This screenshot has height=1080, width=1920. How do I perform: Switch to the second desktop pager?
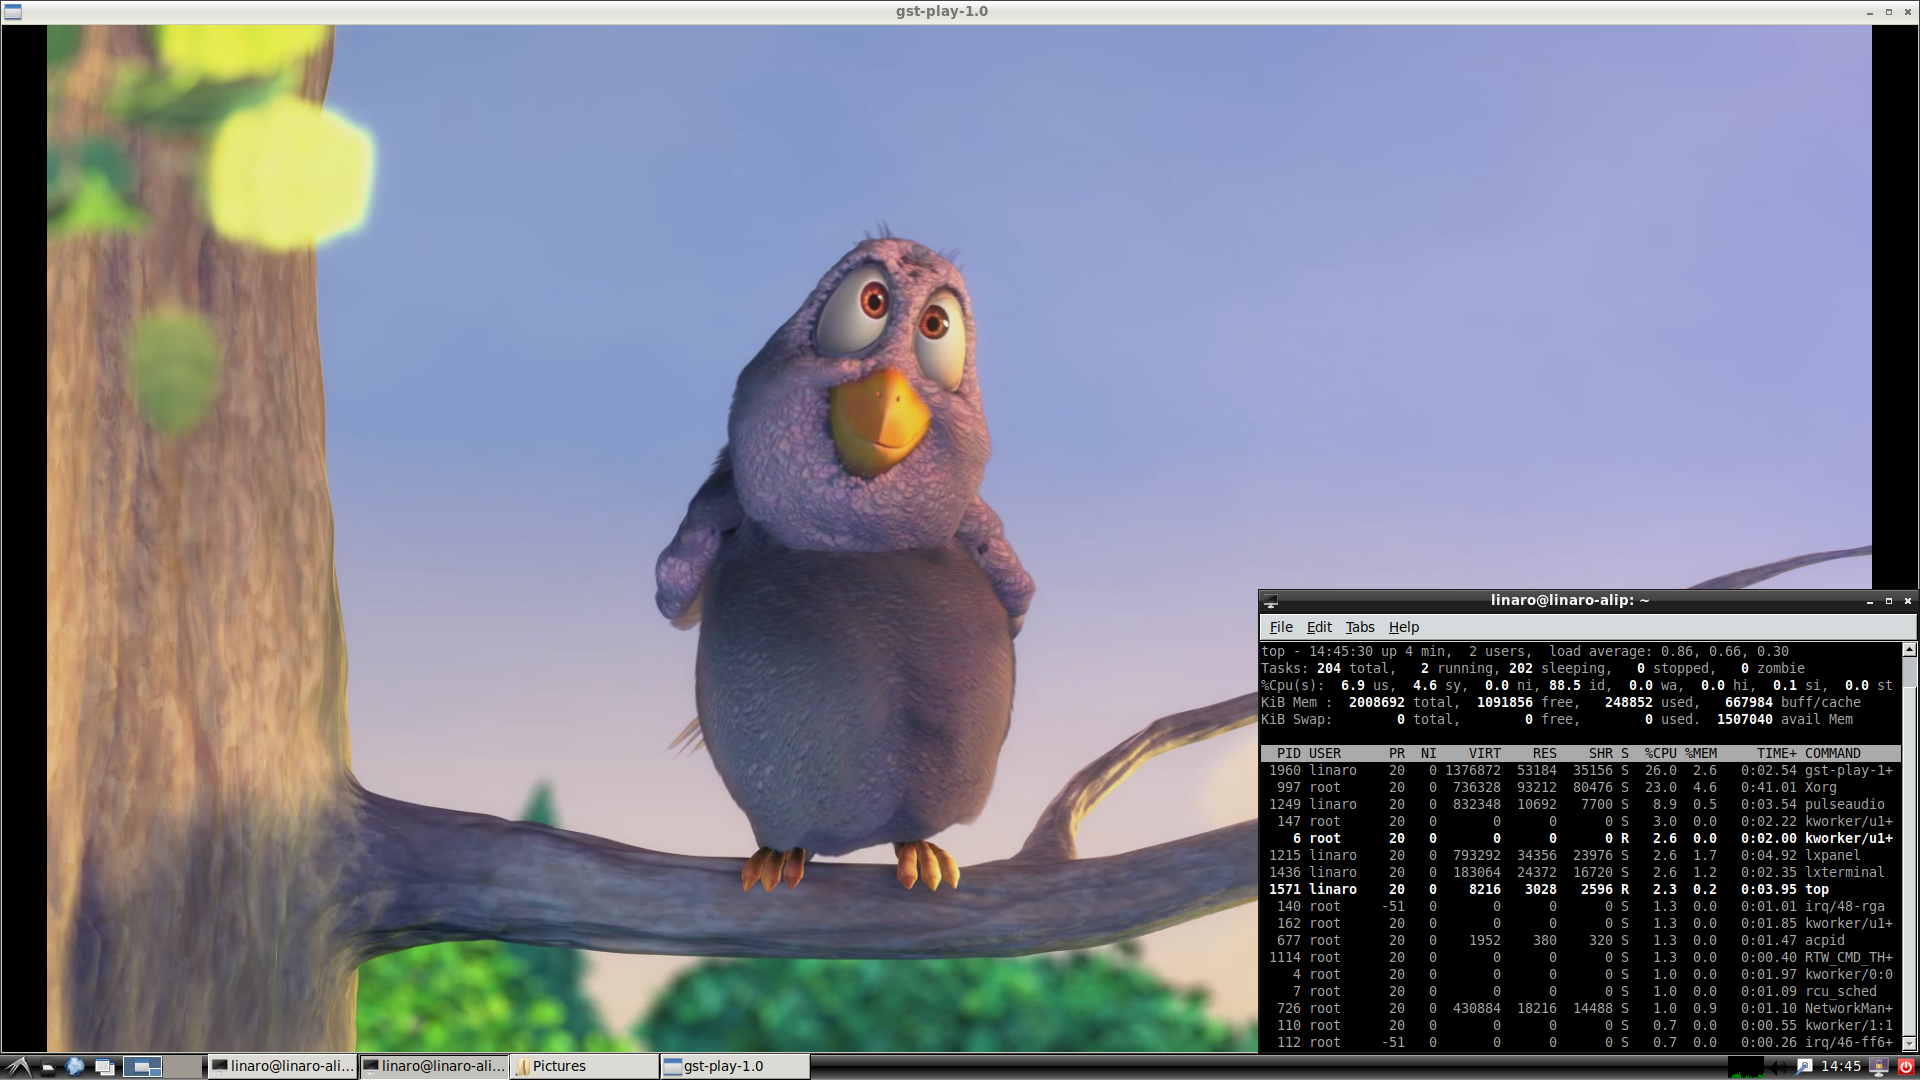pyautogui.click(x=182, y=1067)
